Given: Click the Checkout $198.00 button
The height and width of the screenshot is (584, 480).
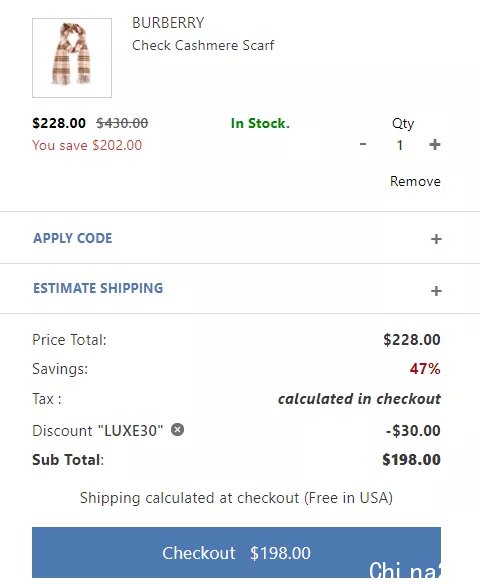Looking at the screenshot, I should tap(236, 552).
